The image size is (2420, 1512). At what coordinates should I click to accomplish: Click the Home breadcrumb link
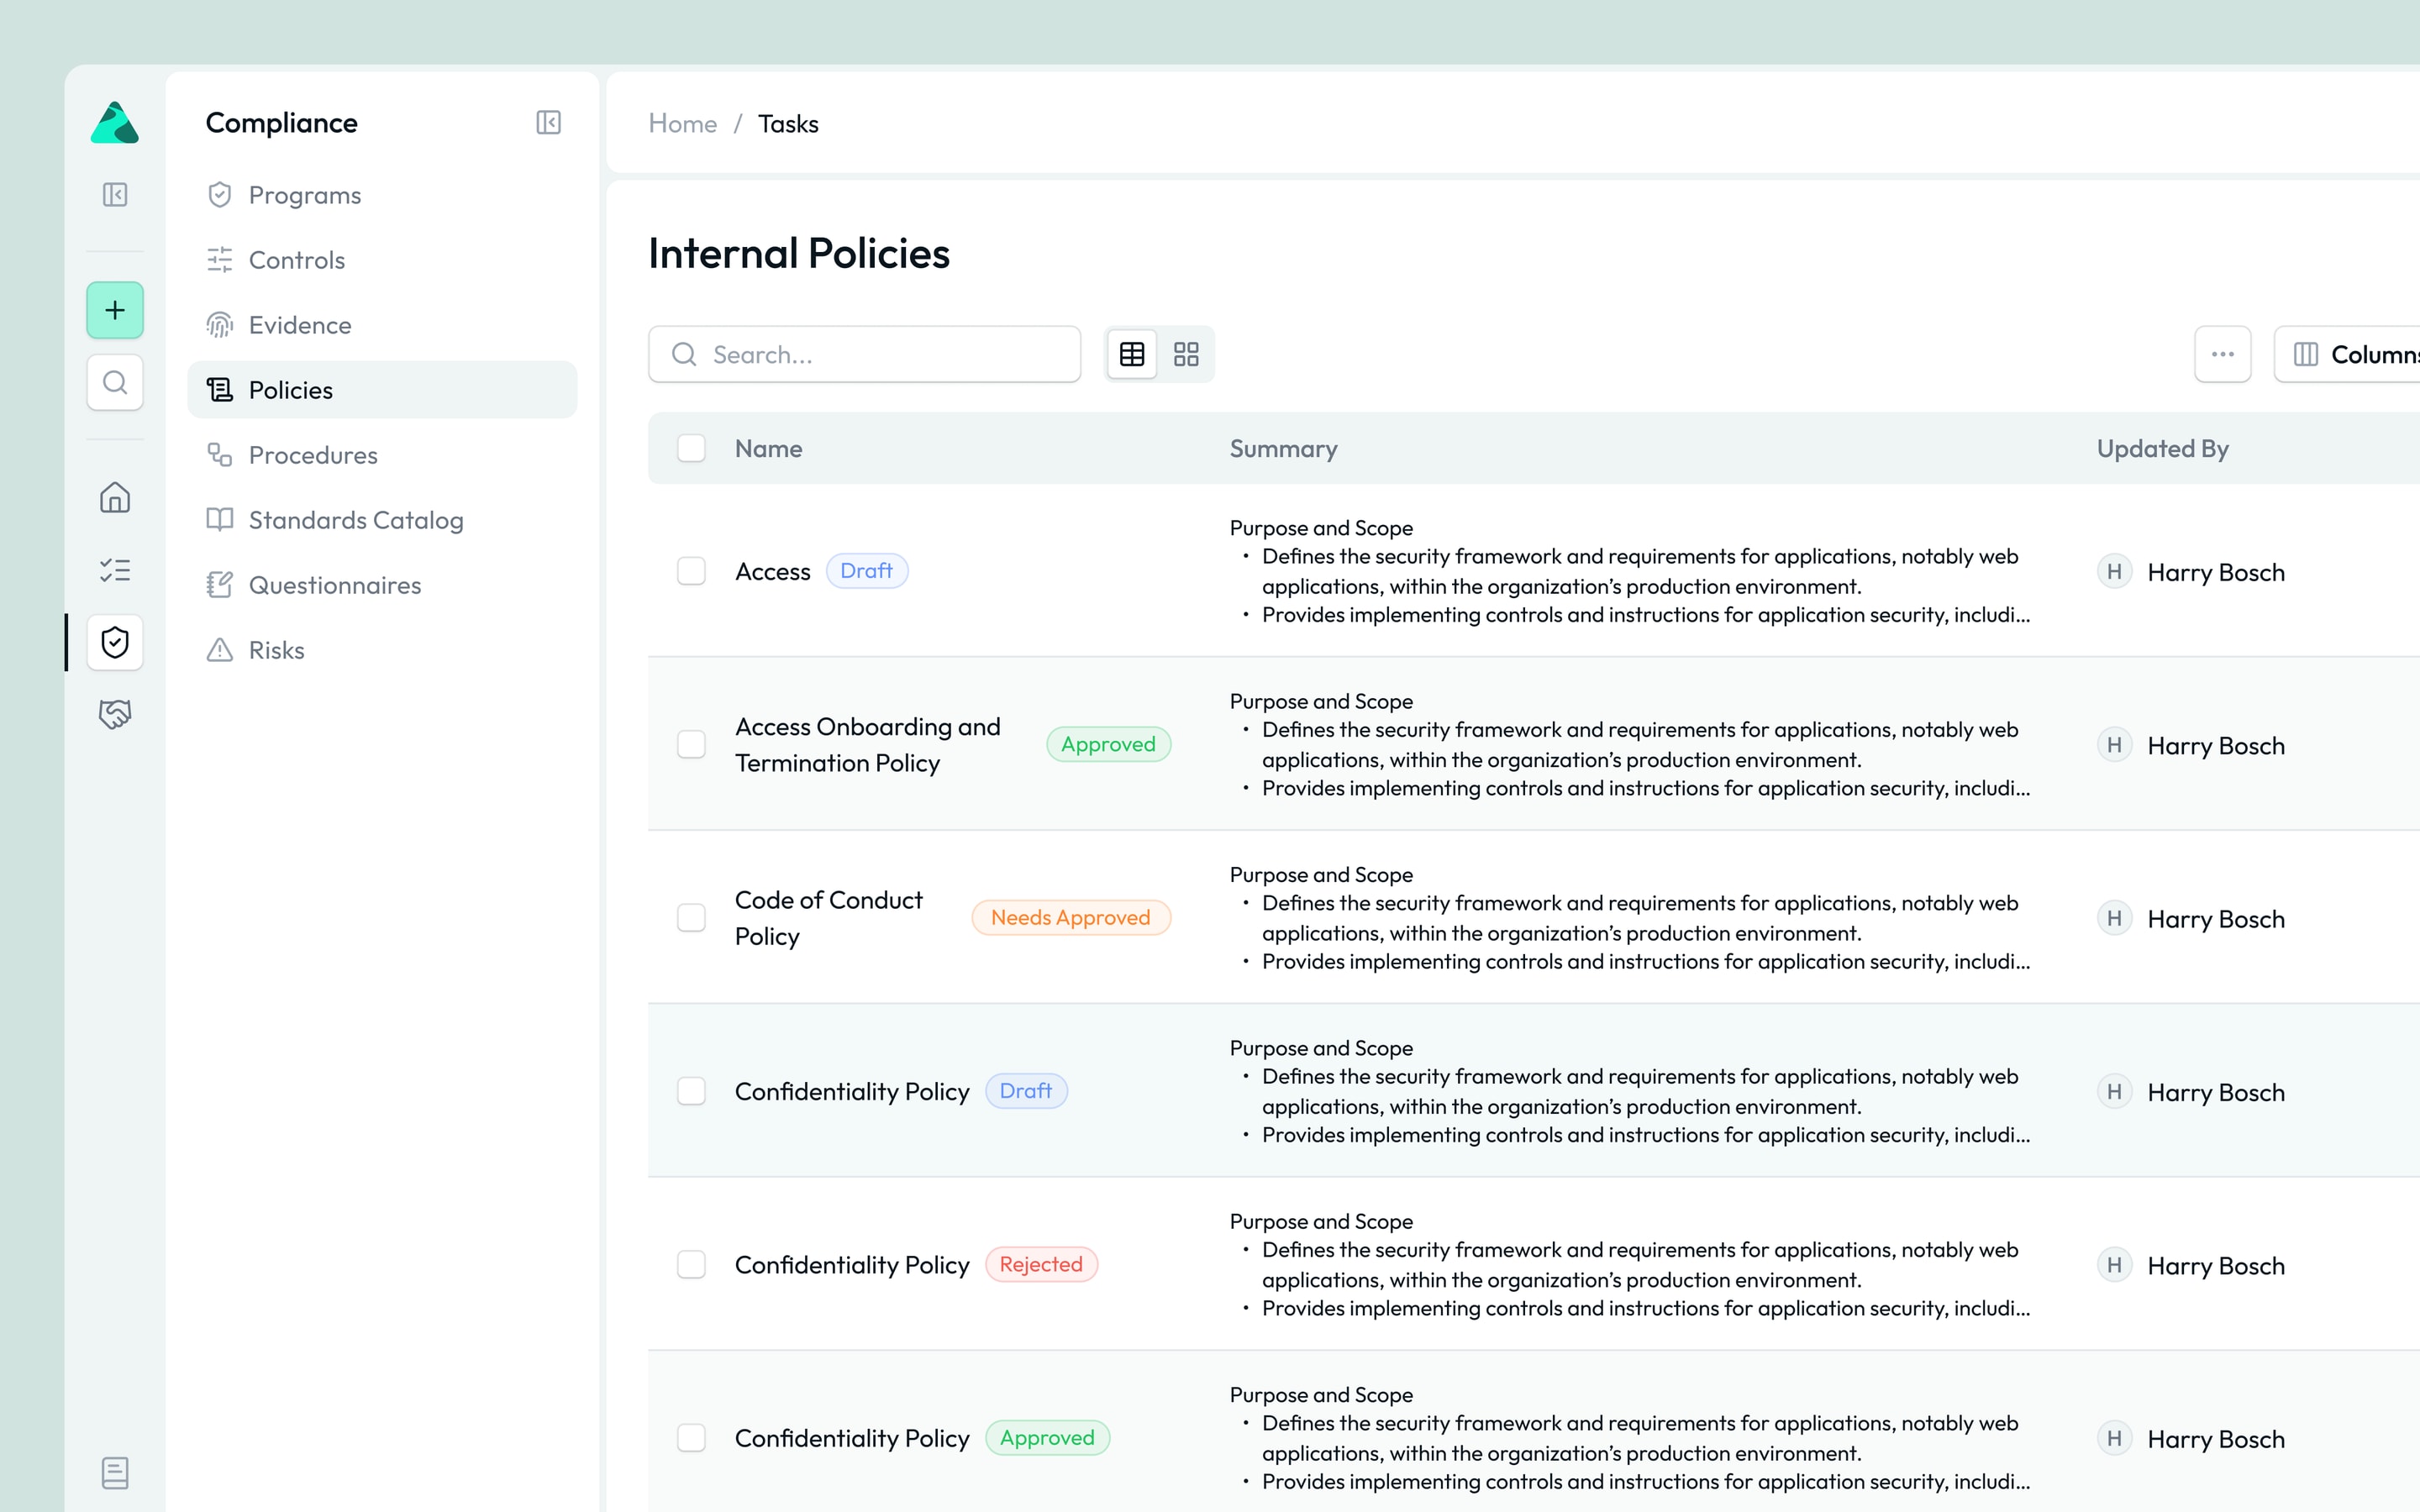[683, 124]
